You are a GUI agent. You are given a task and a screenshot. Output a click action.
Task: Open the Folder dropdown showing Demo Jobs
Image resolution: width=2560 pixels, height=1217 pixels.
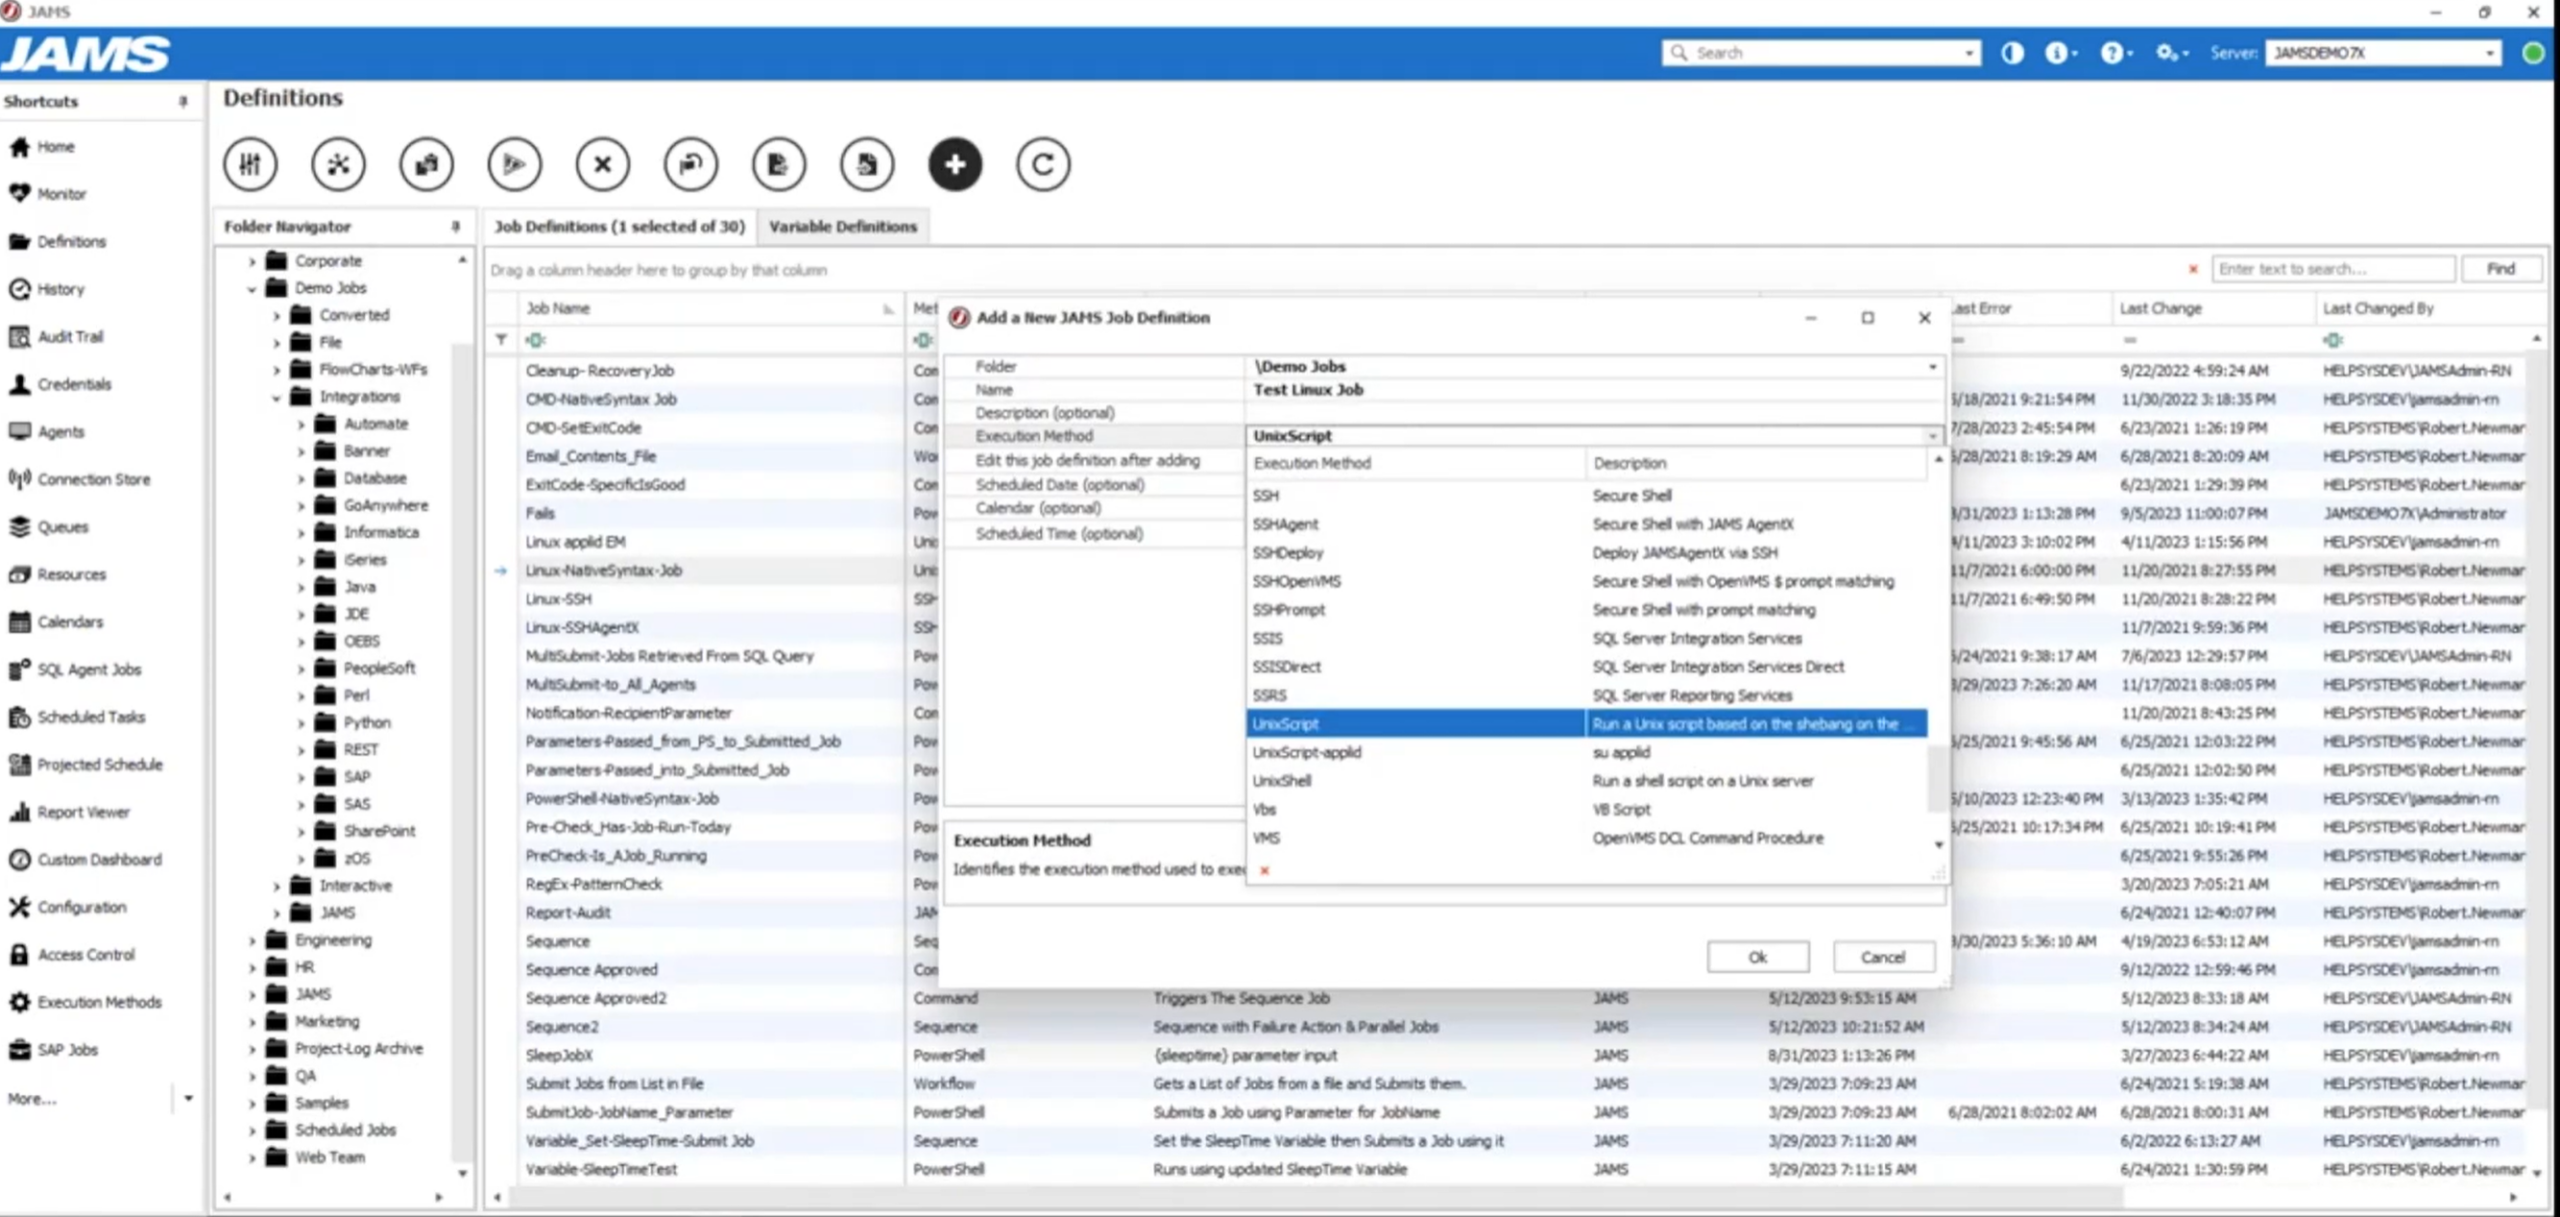pyautogui.click(x=1931, y=366)
